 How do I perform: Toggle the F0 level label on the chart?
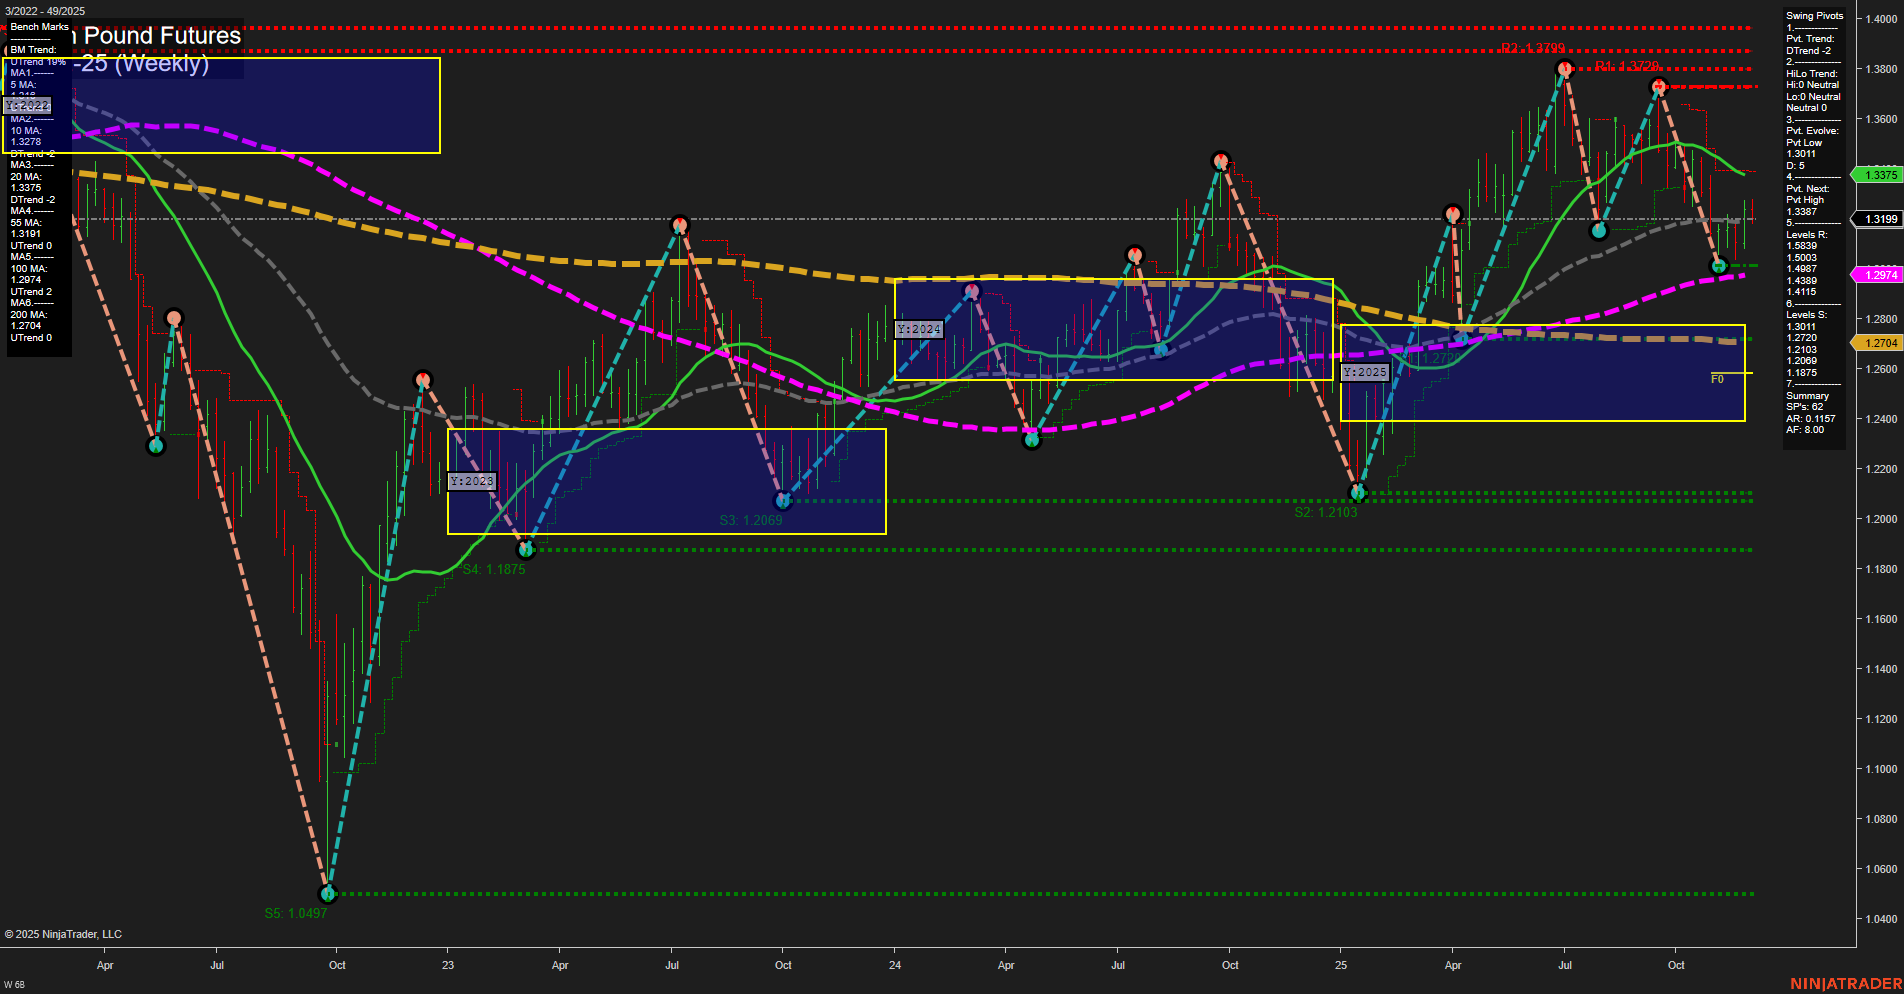[1717, 378]
